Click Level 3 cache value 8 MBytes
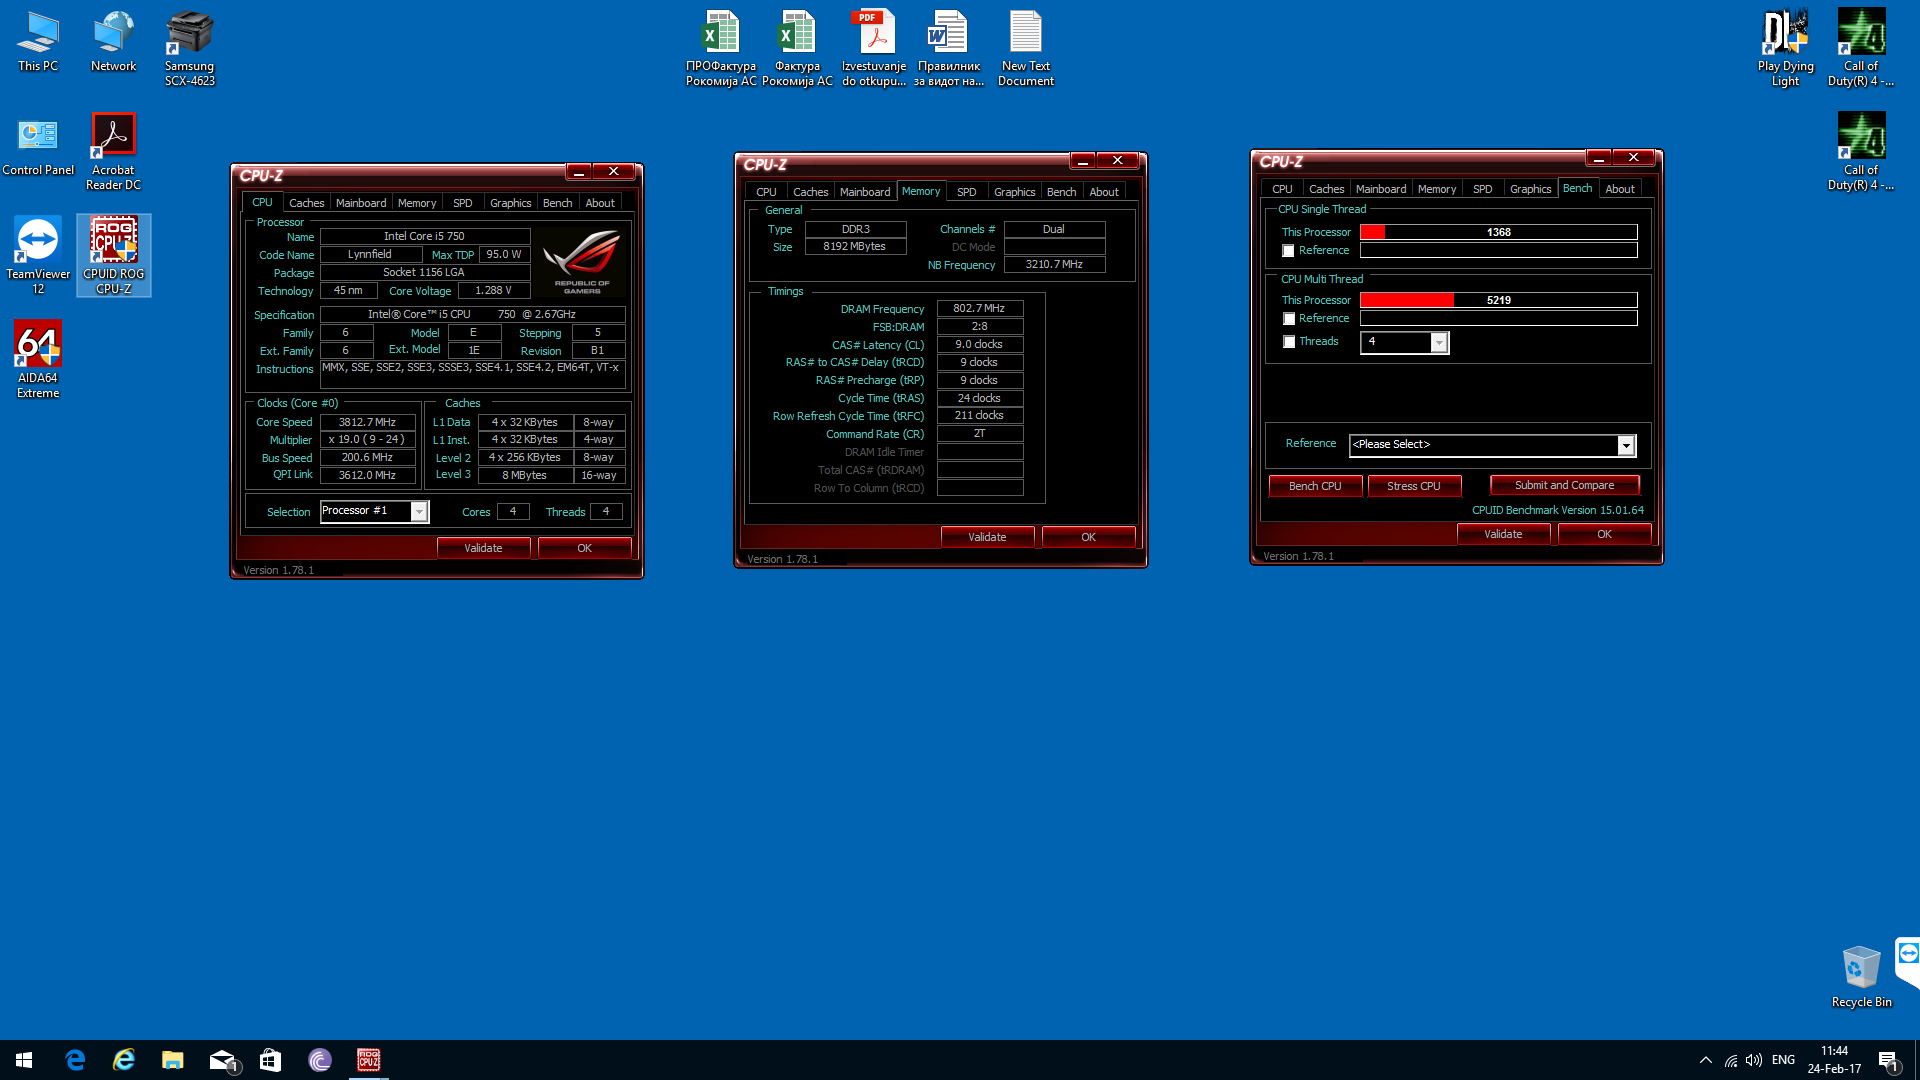The width and height of the screenshot is (1920, 1080). pos(524,476)
